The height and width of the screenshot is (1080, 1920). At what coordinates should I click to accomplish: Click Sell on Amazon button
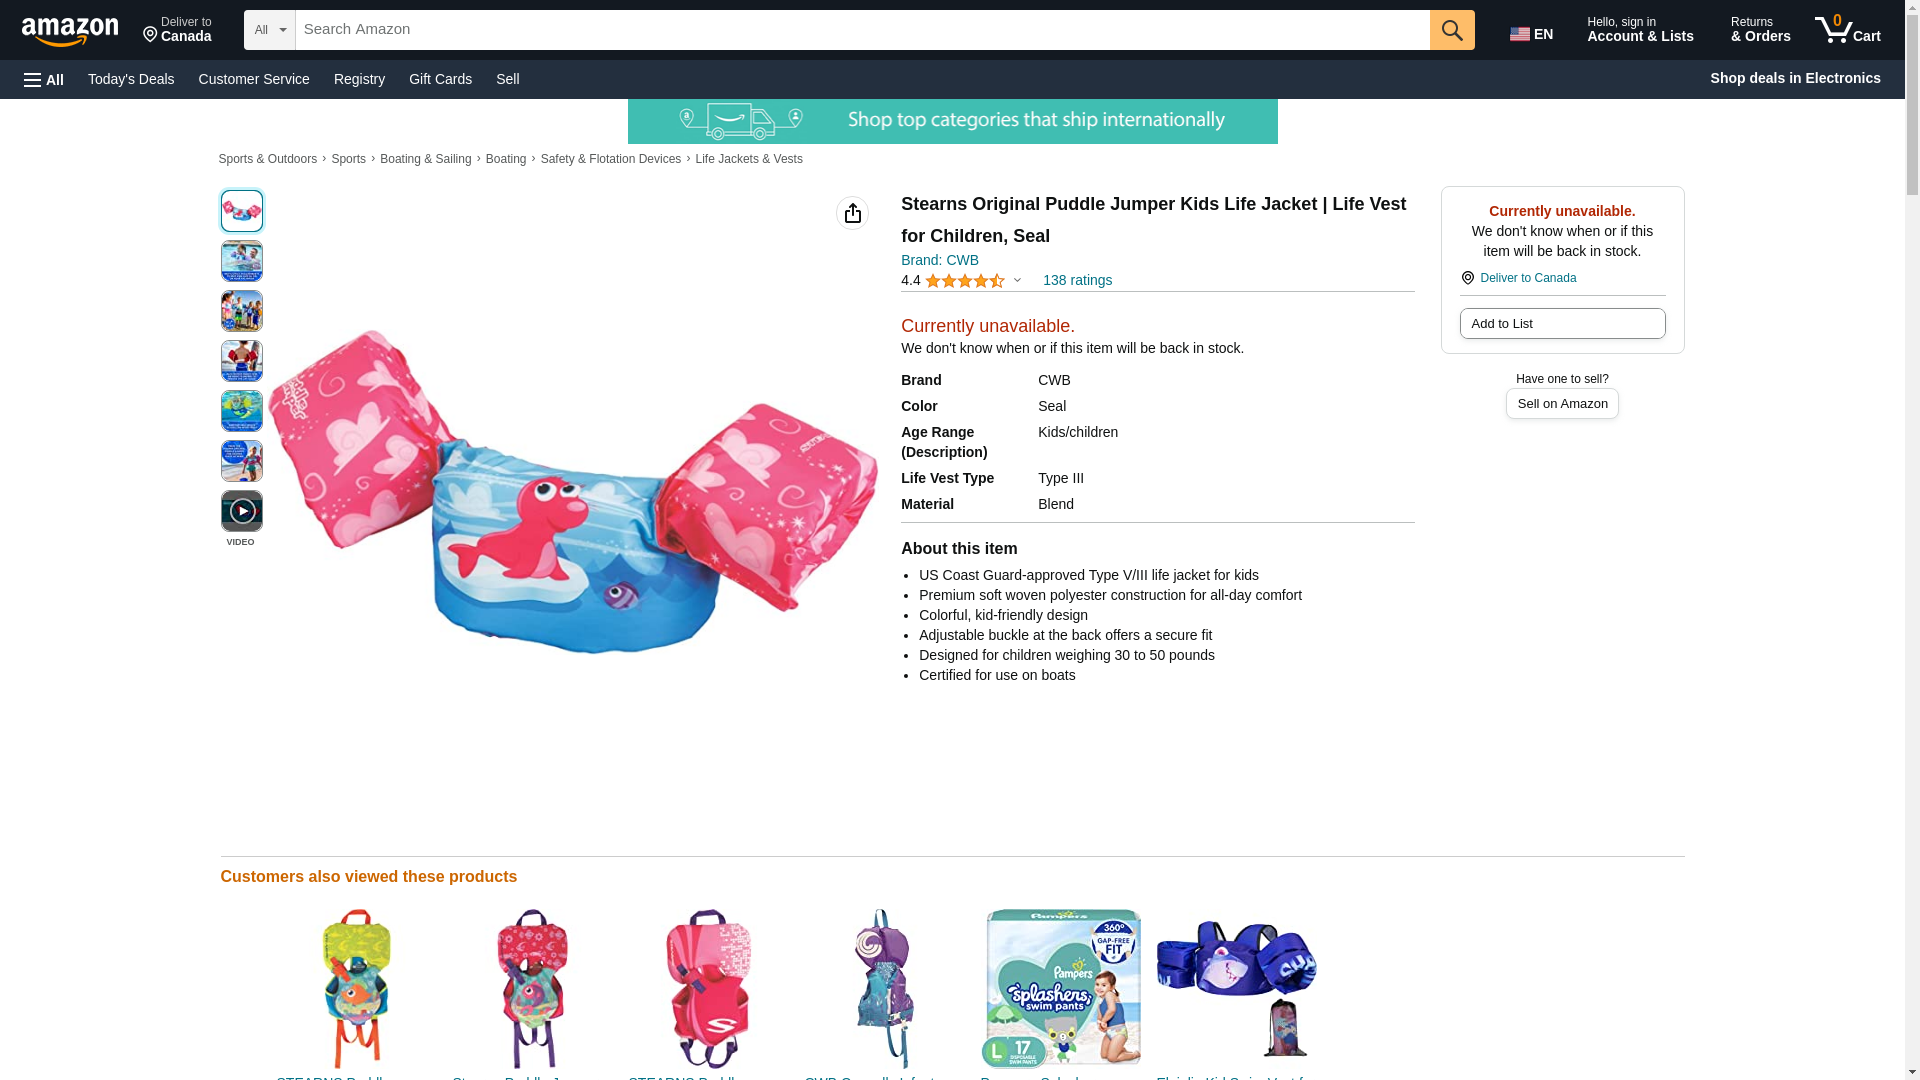[1561, 403]
